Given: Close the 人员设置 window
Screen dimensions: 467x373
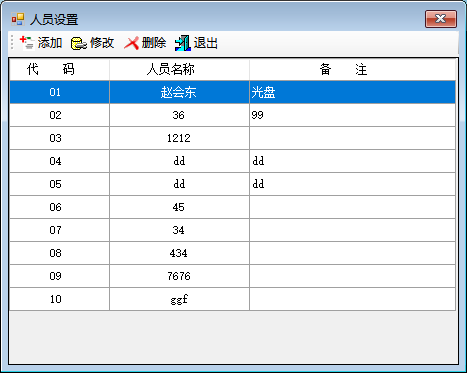Looking at the screenshot, I should coord(441,19).
